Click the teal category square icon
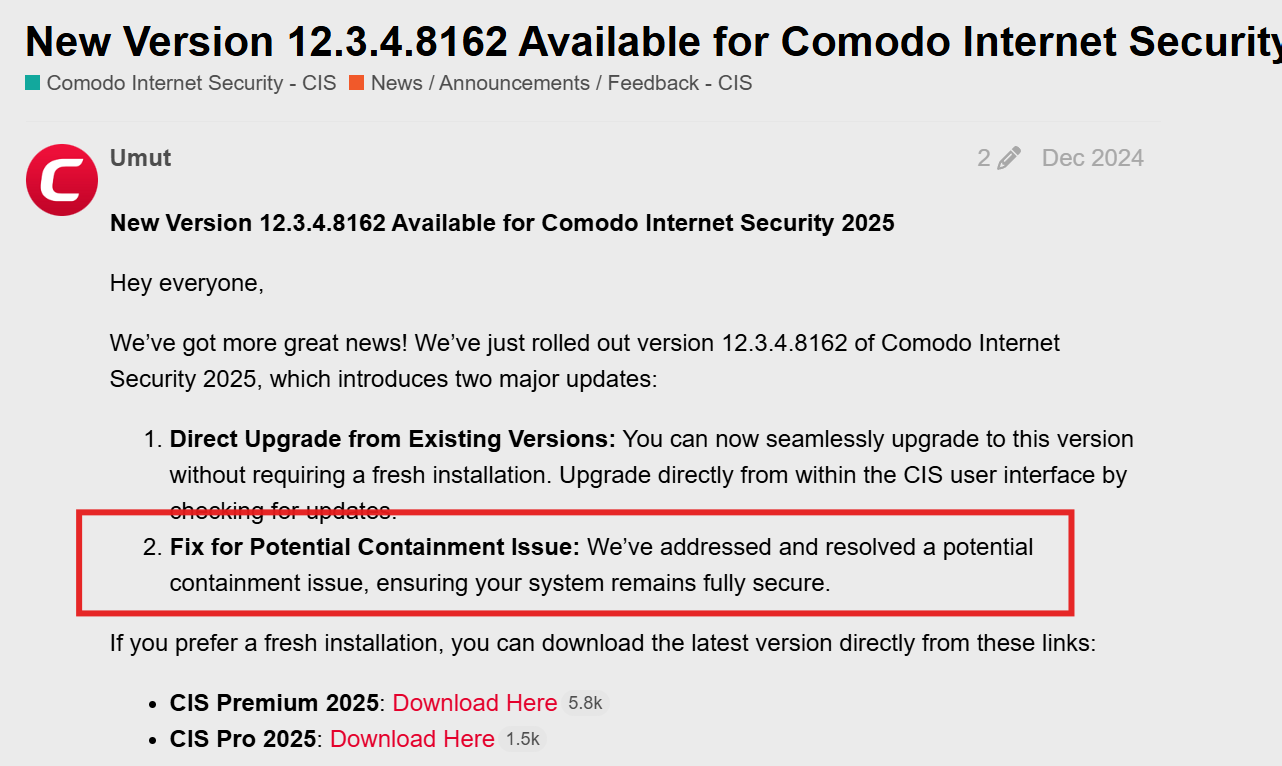 pyautogui.click(x=33, y=83)
